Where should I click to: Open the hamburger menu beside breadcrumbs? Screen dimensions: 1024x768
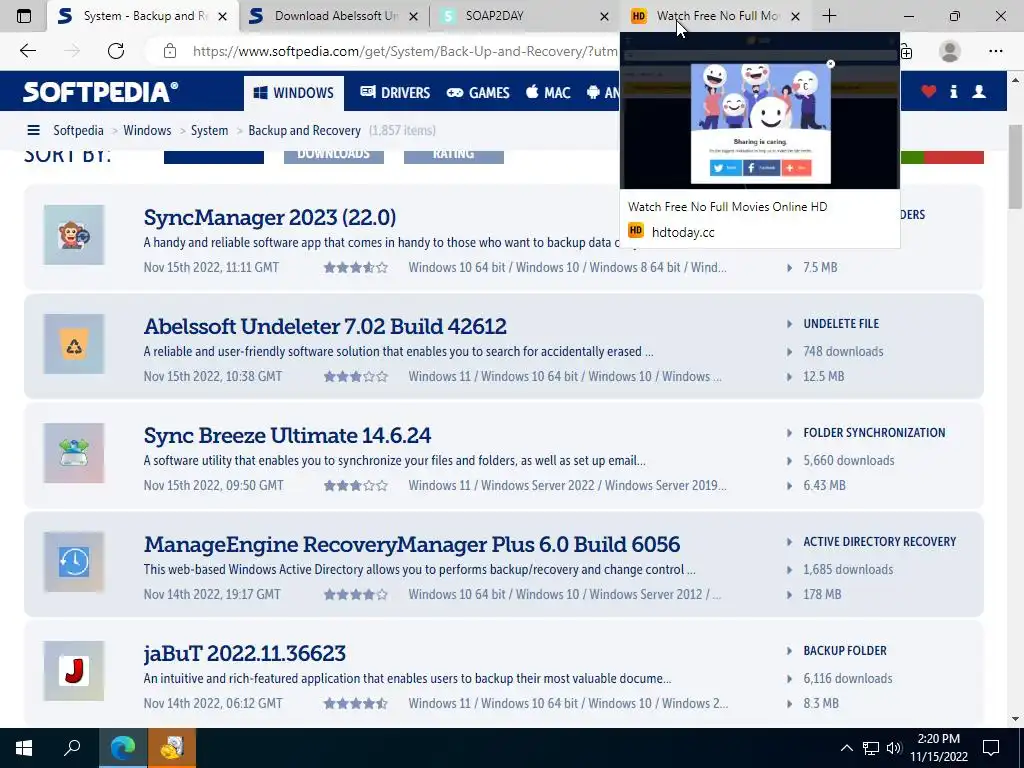point(33,131)
